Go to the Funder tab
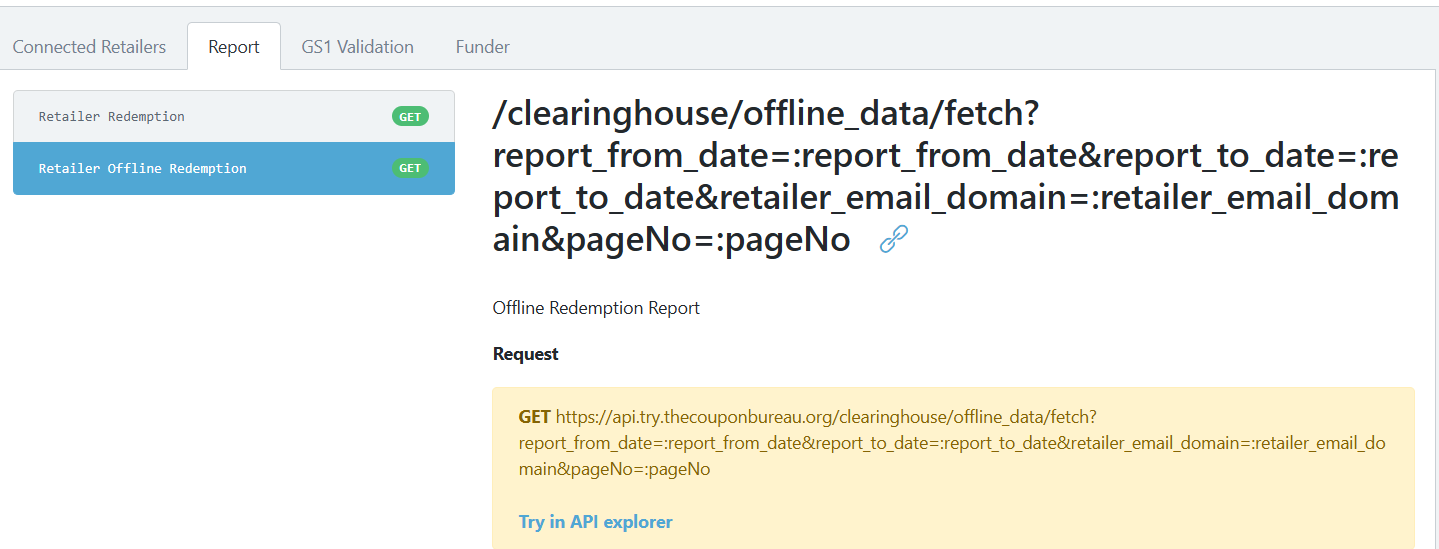Viewport: 1439px width, 549px height. click(x=482, y=47)
